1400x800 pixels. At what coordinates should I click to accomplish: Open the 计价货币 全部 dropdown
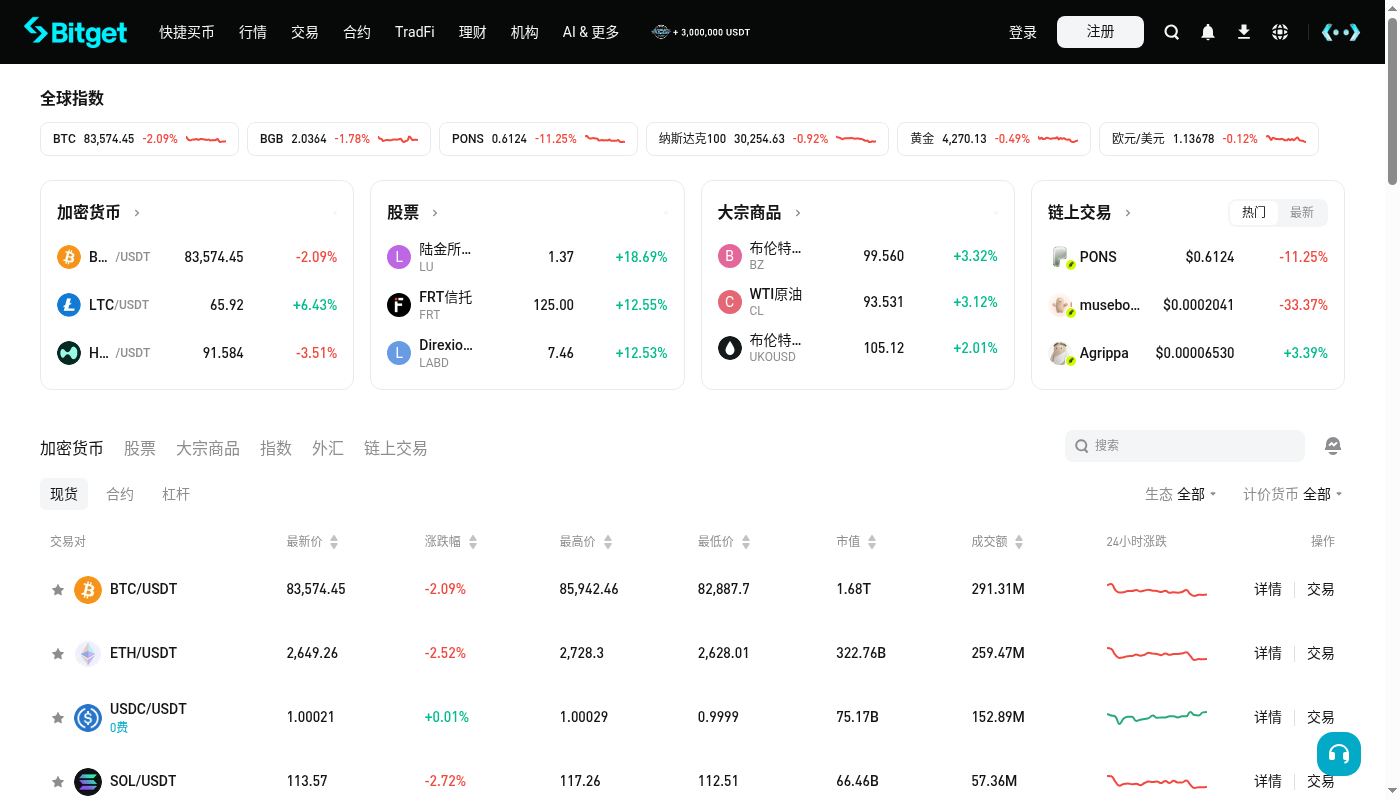pyautogui.click(x=1293, y=494)
